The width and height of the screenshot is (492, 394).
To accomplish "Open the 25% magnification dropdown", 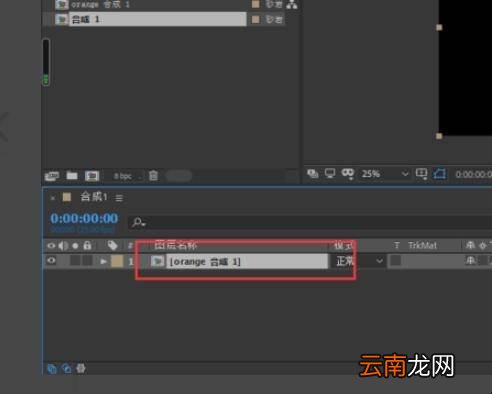I will pyautogui.click(x=385, y=174).
